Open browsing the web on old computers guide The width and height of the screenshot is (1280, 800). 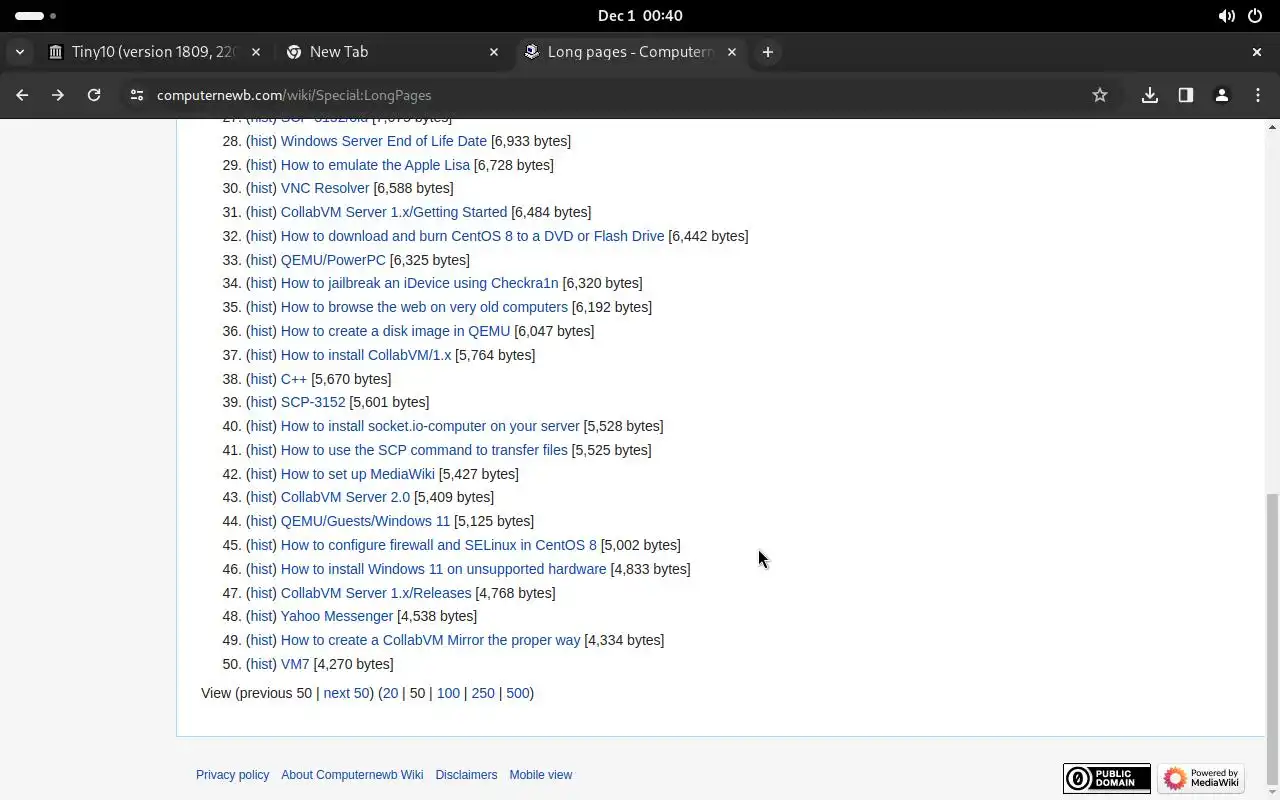click(x=424, y=307)
